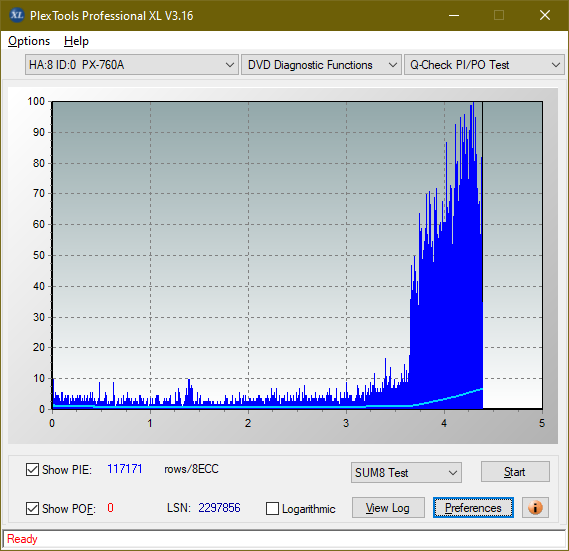Click the orange info icon button
This screenshot has width=569, height=551.
(535, 507)
